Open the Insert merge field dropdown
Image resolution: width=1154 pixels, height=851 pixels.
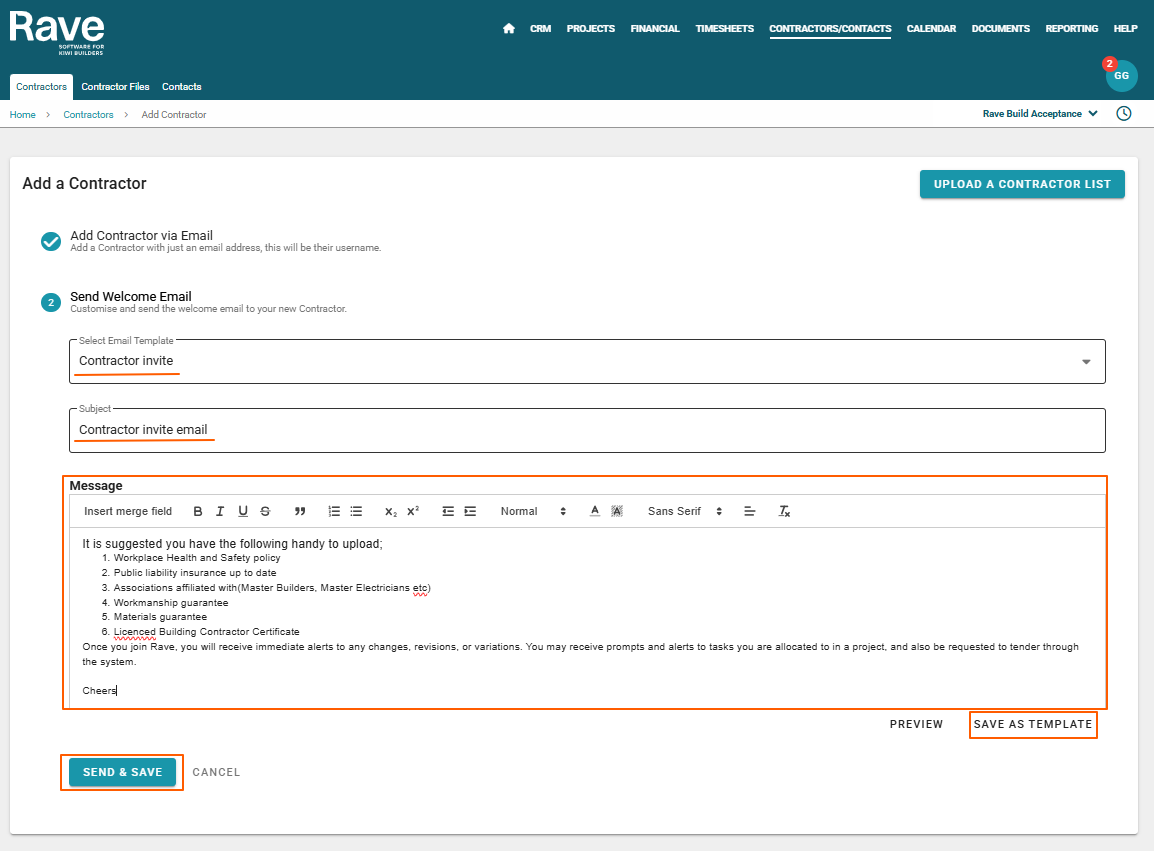pyautogui.click(x=128, y=511)
